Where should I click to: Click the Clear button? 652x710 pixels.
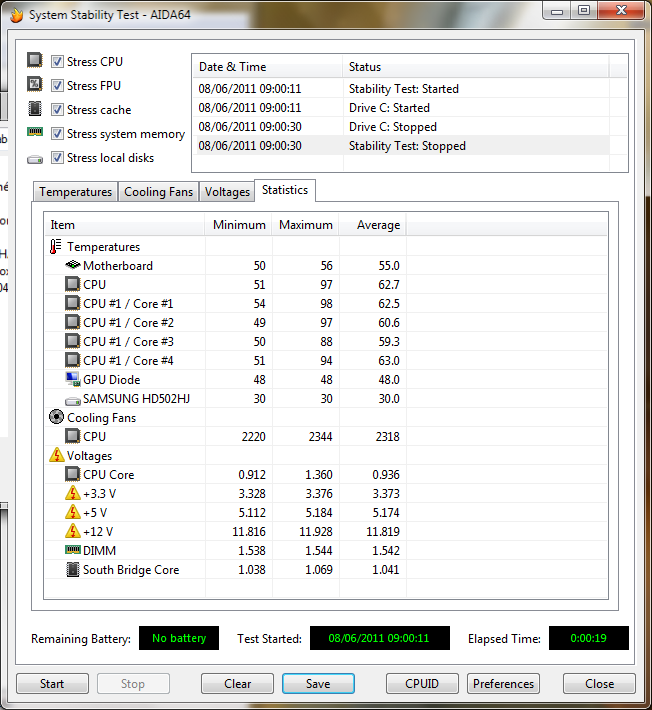coord(237,684)
